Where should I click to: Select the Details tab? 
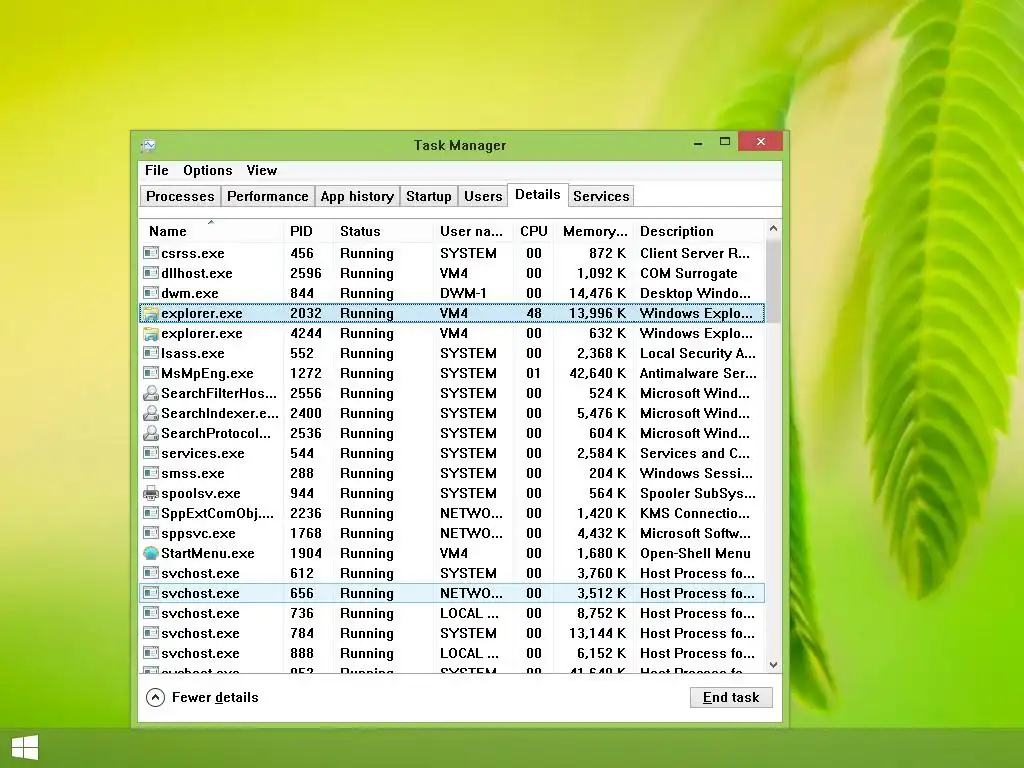click(x=537, y=195)
